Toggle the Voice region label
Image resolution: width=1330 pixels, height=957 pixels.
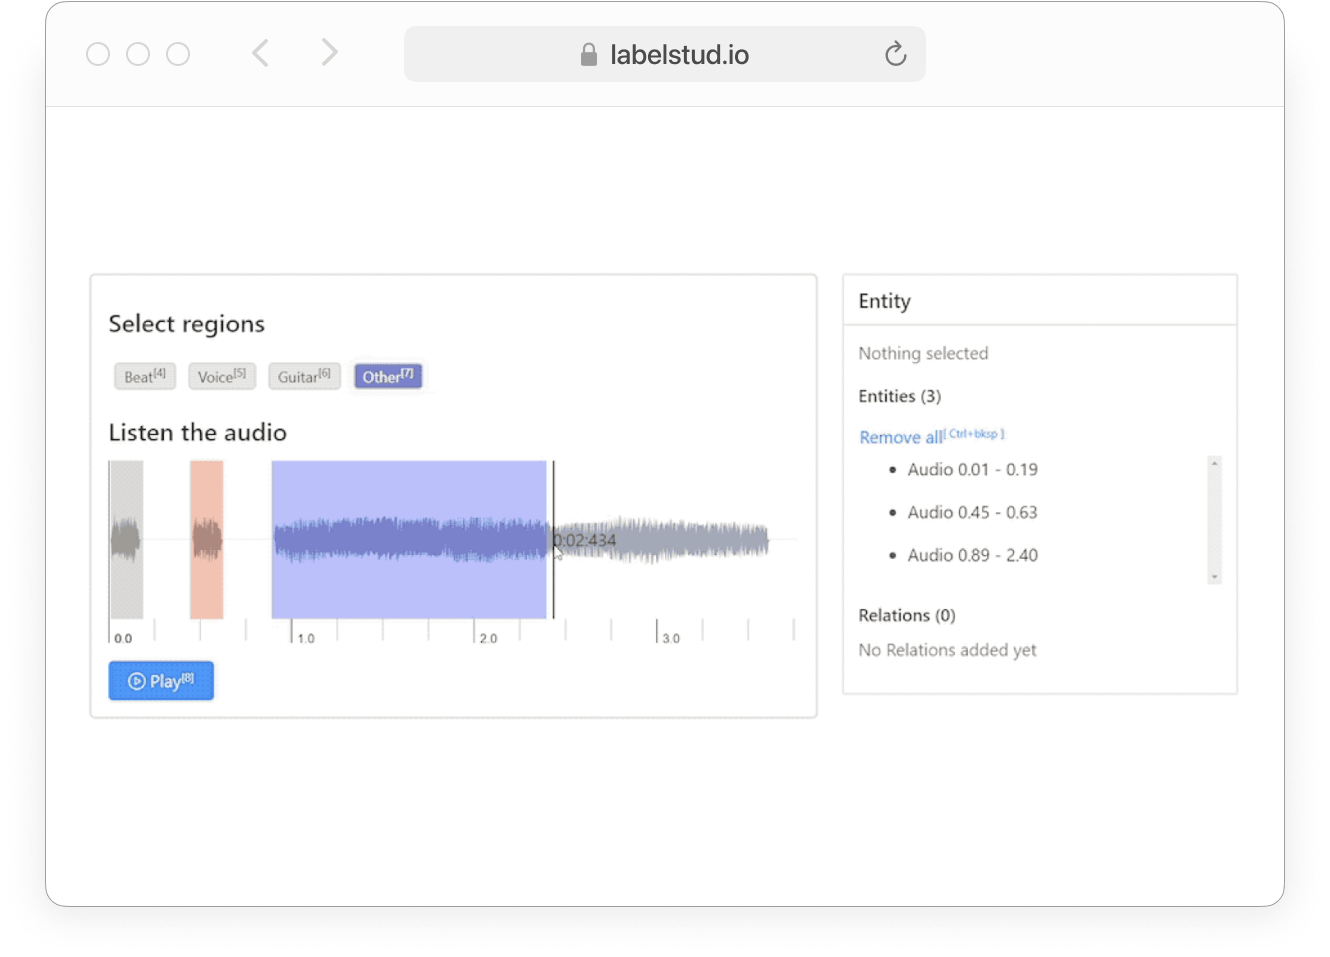[x=221, y=376]
